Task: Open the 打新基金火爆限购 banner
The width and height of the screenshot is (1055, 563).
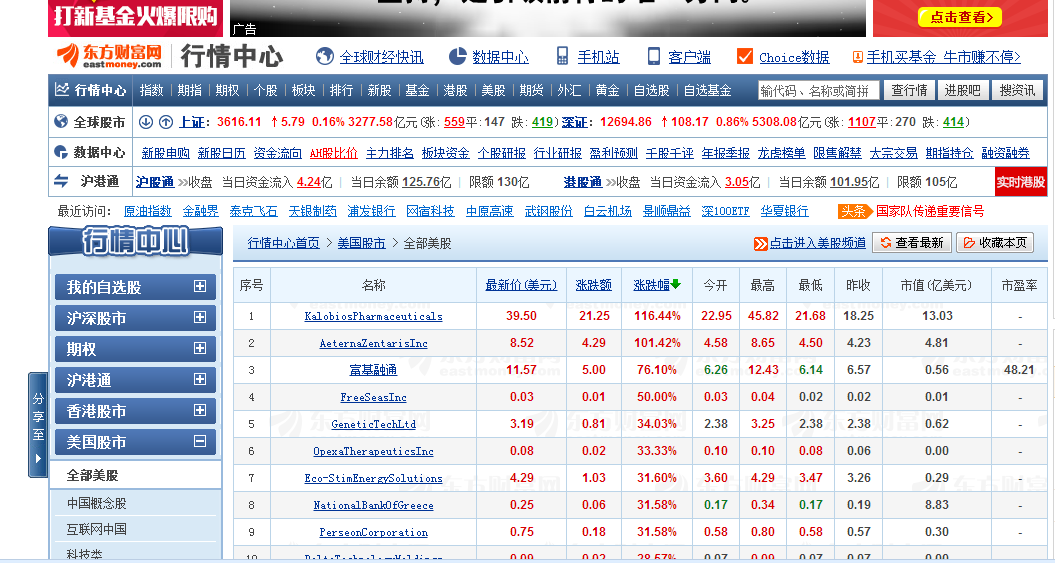Action: tap(135, 17)
